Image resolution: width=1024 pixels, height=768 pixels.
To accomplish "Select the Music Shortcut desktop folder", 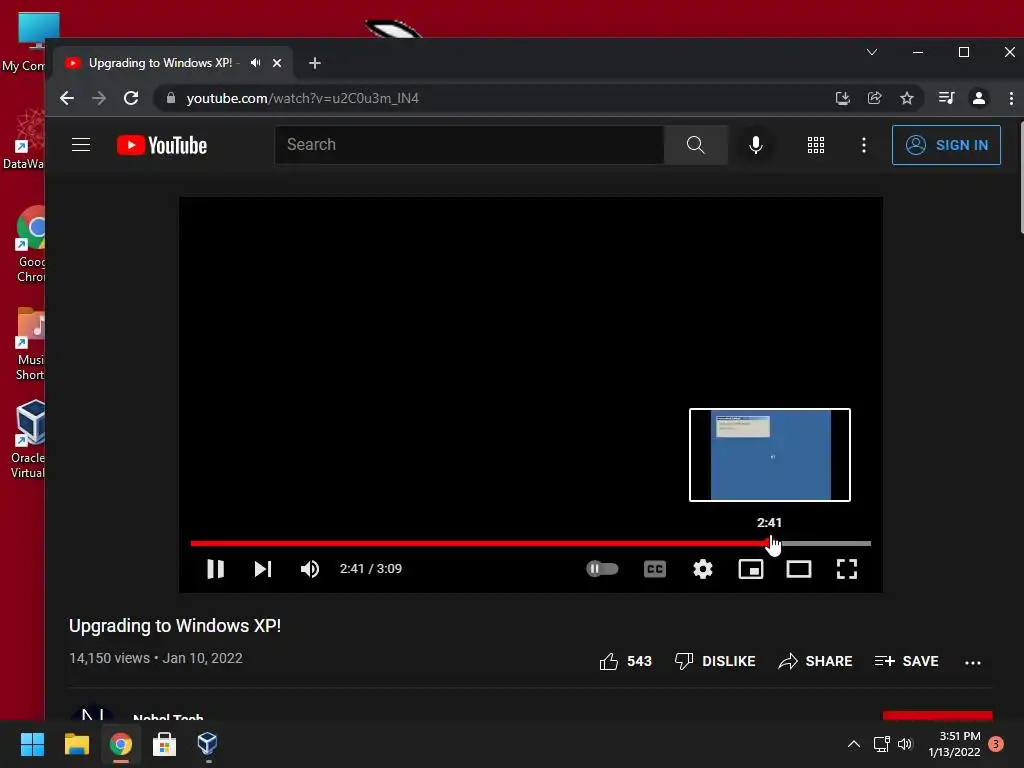I will tap(30, 344).
